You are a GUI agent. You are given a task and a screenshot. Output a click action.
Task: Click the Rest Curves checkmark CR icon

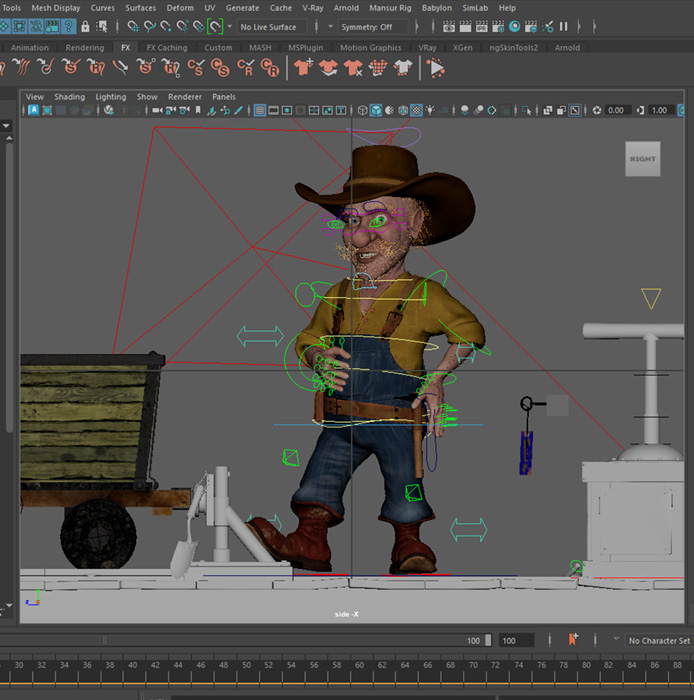[x=245, y=68]
